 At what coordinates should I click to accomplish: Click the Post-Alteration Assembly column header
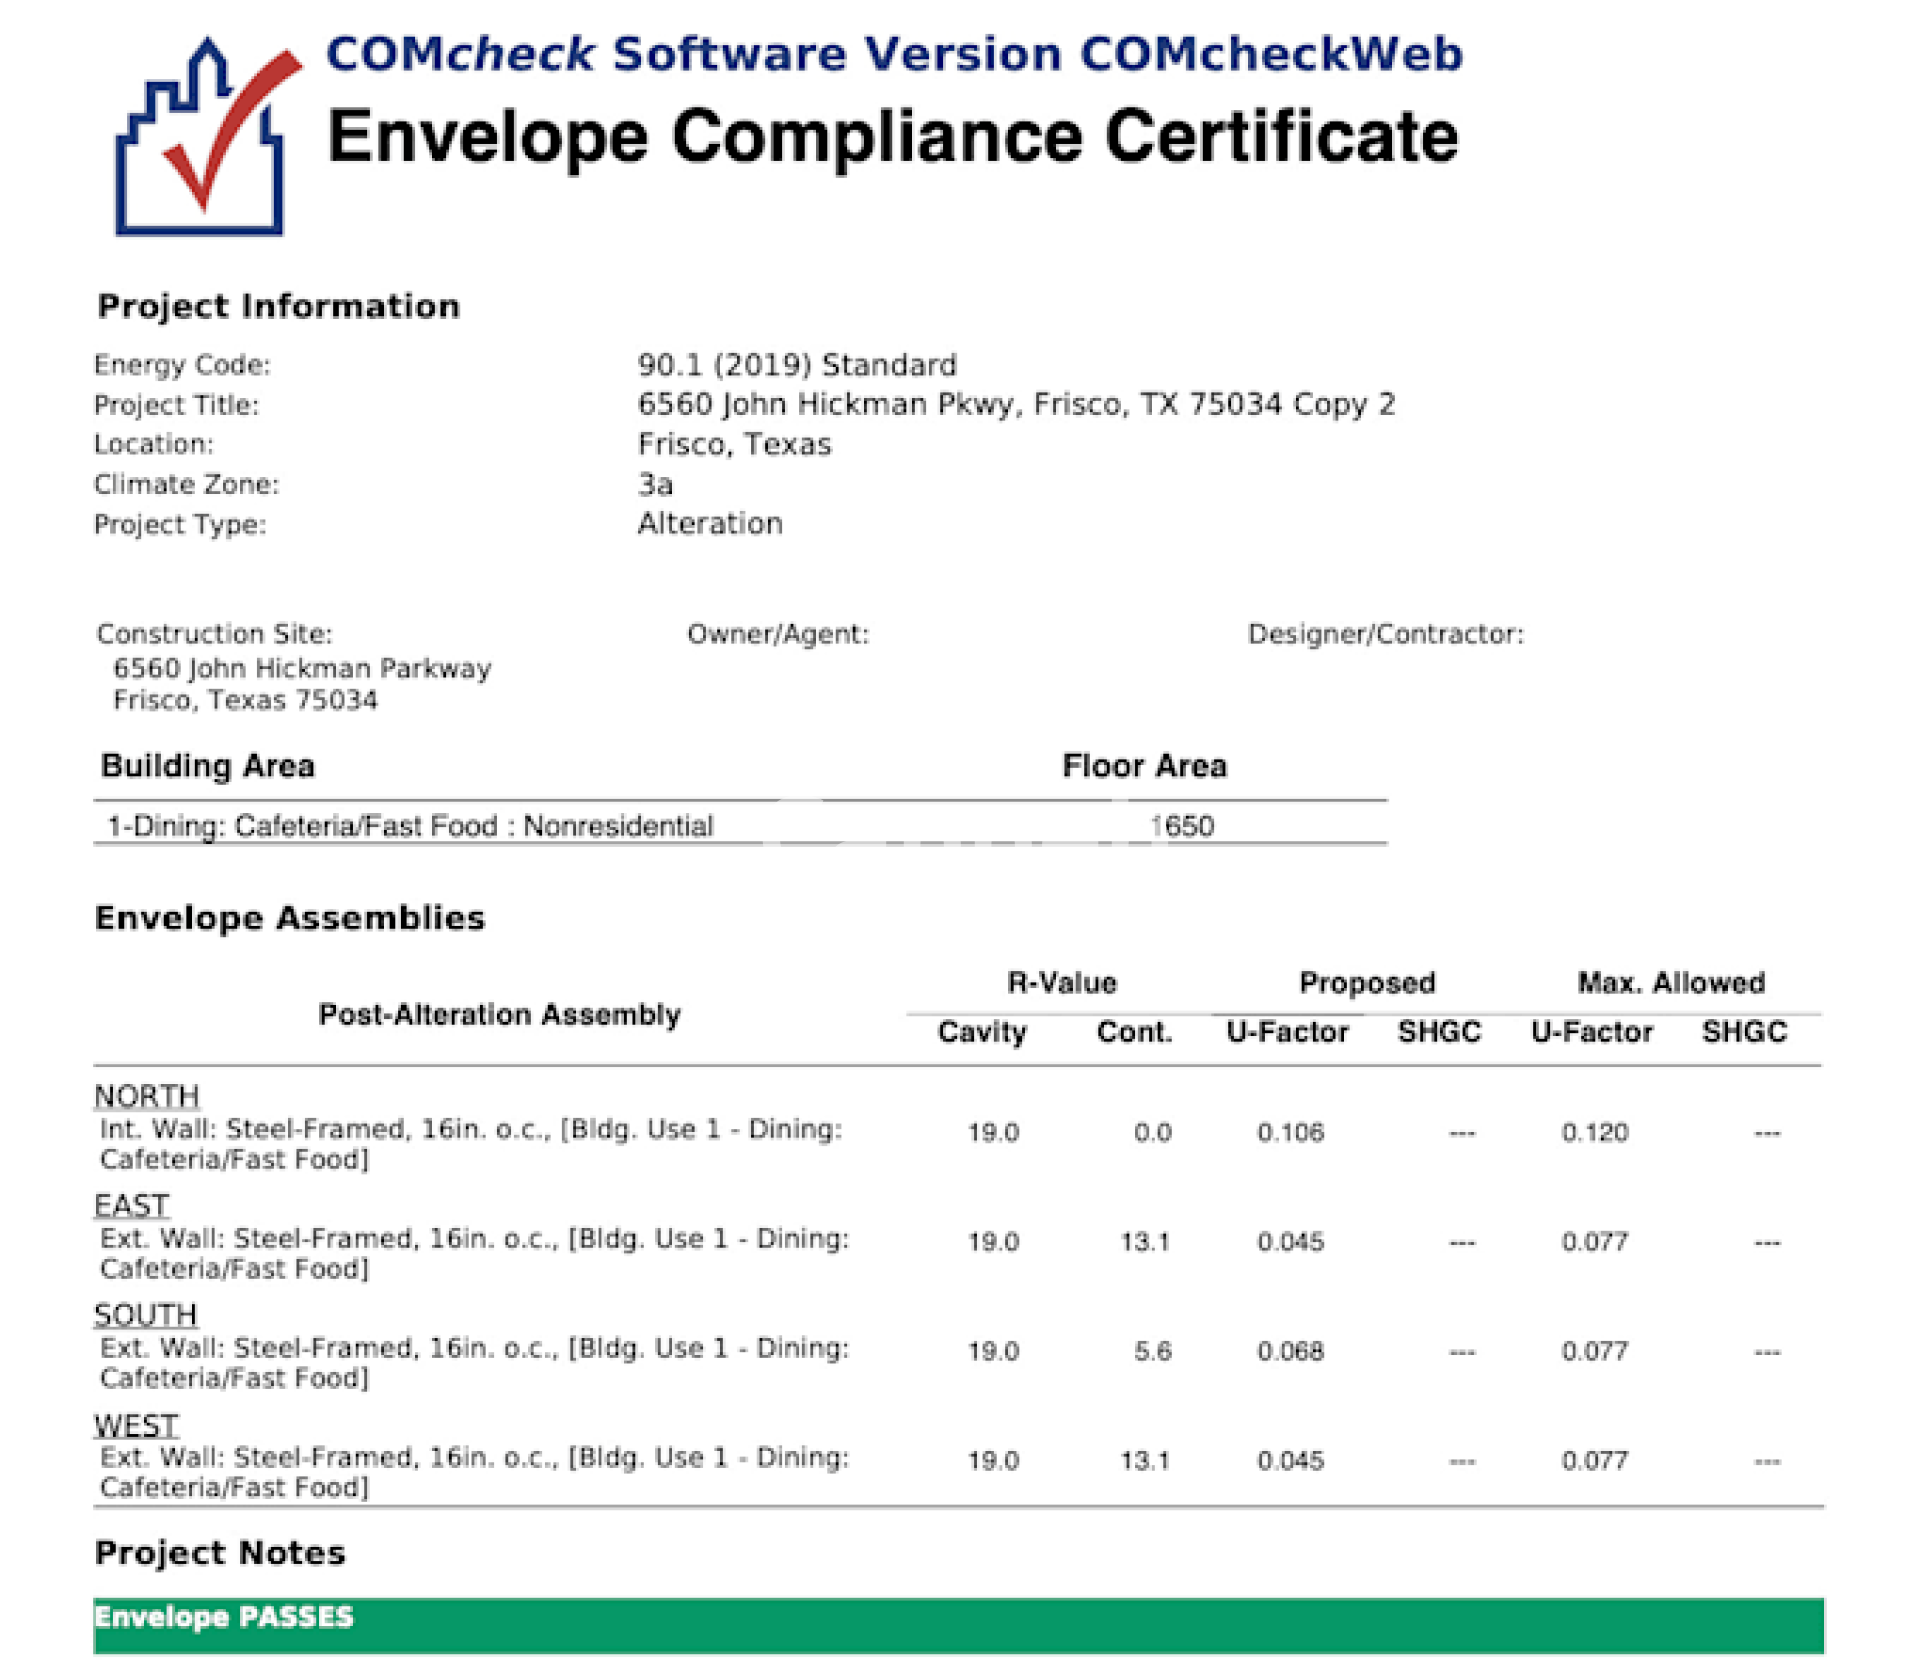coord(499,1014)
